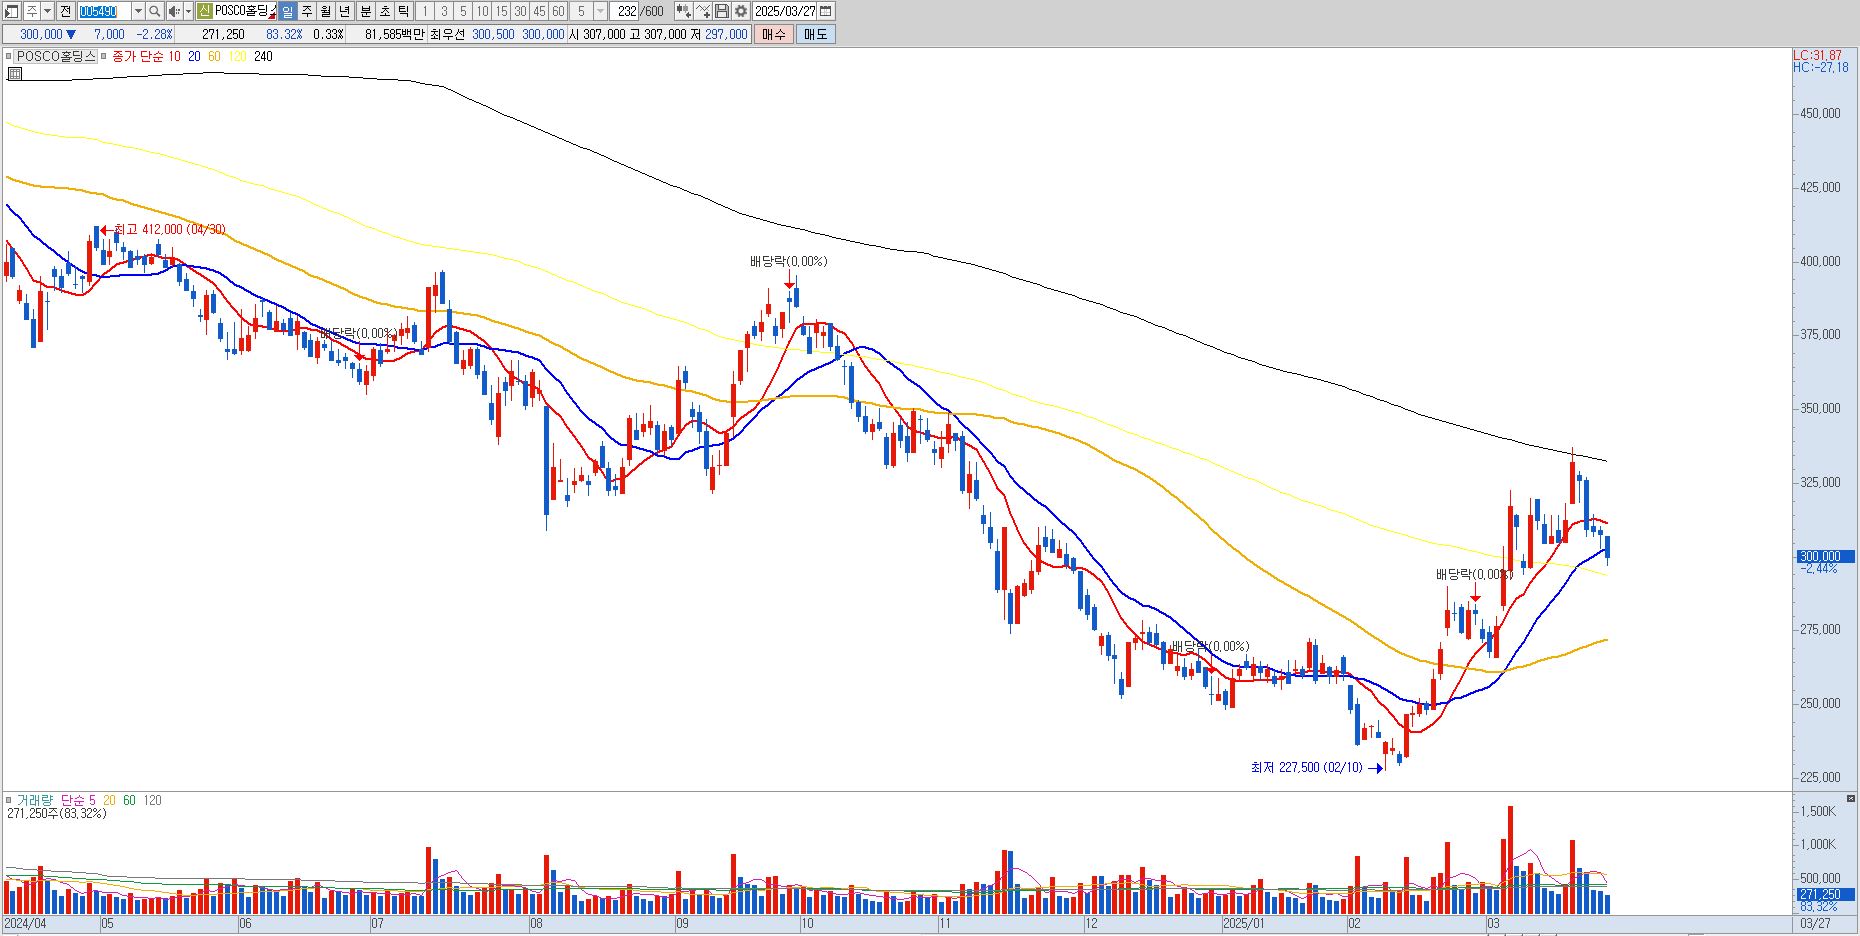Click small square before 거래량 legend
Screen dimensions: 1860x936
[9, 801]
